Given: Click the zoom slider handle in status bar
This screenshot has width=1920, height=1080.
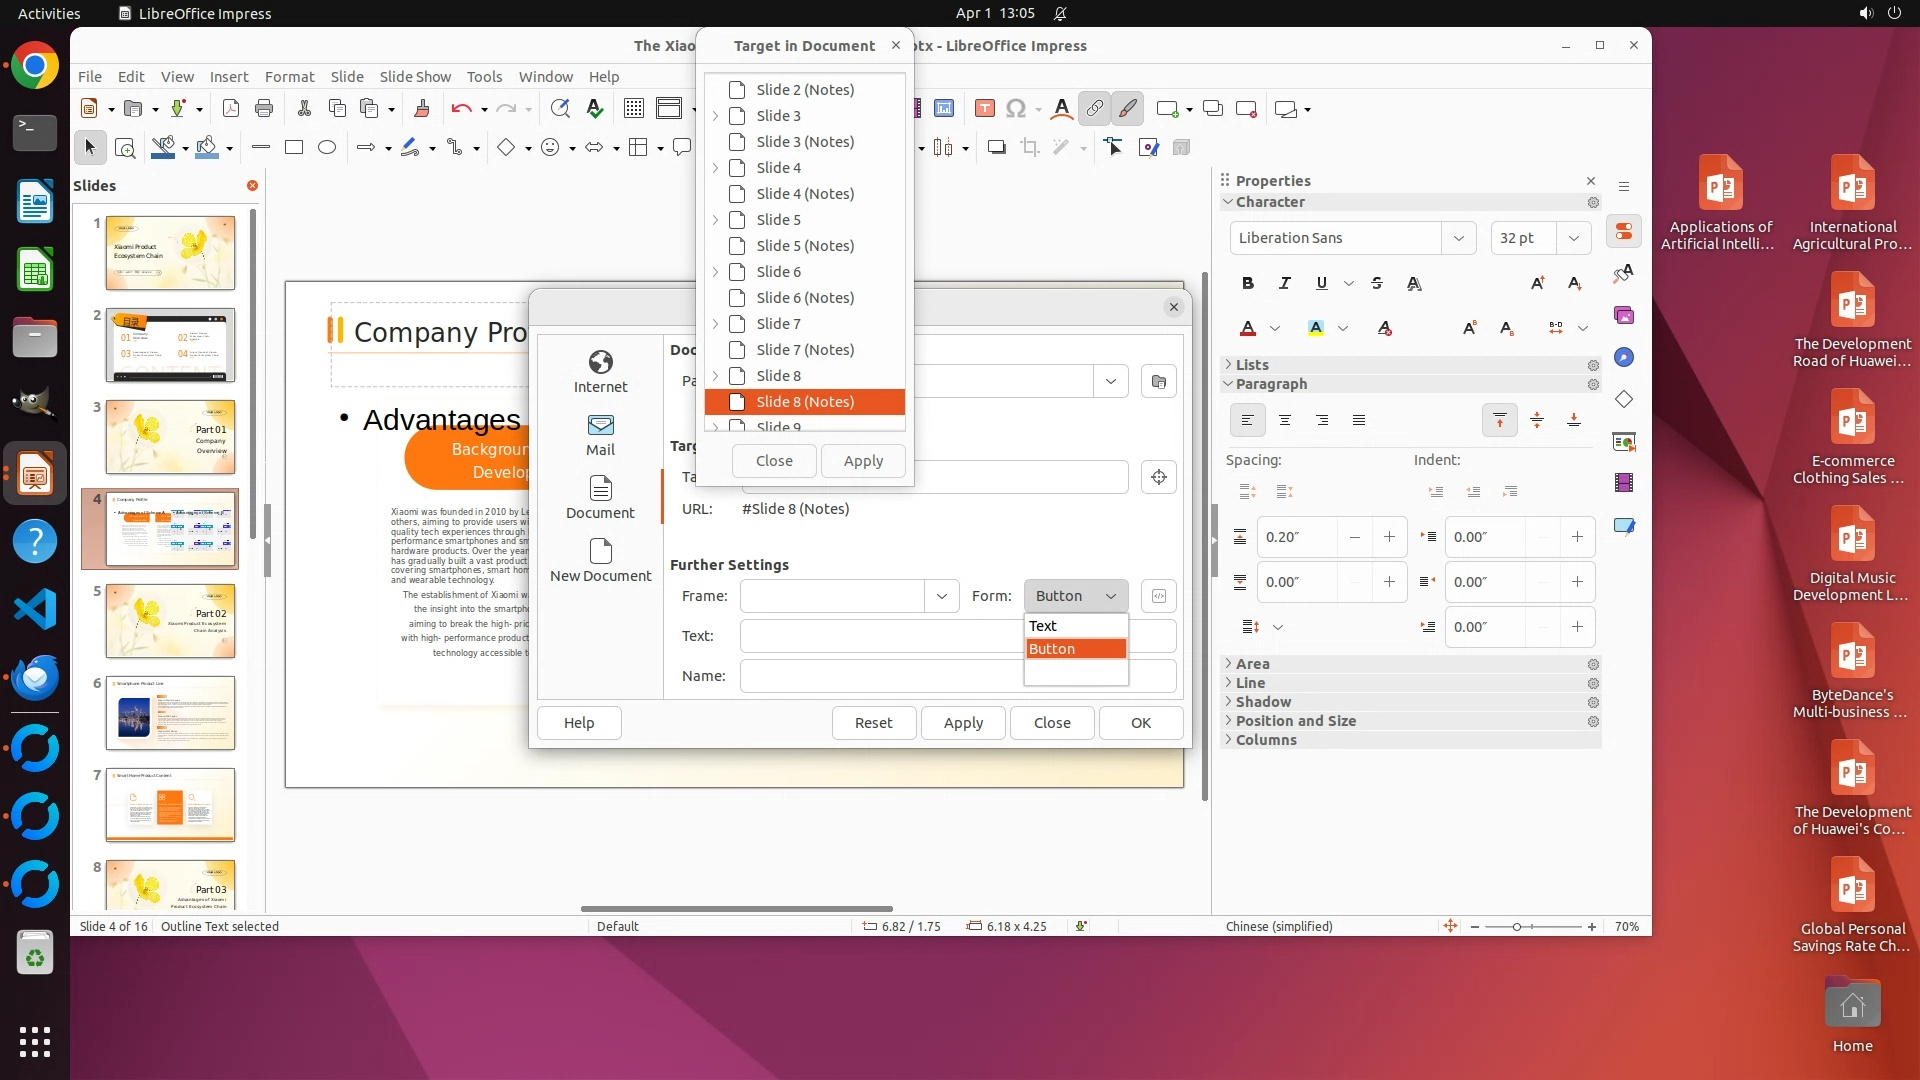Looking at the screenshot, I should click(1516, 927).
